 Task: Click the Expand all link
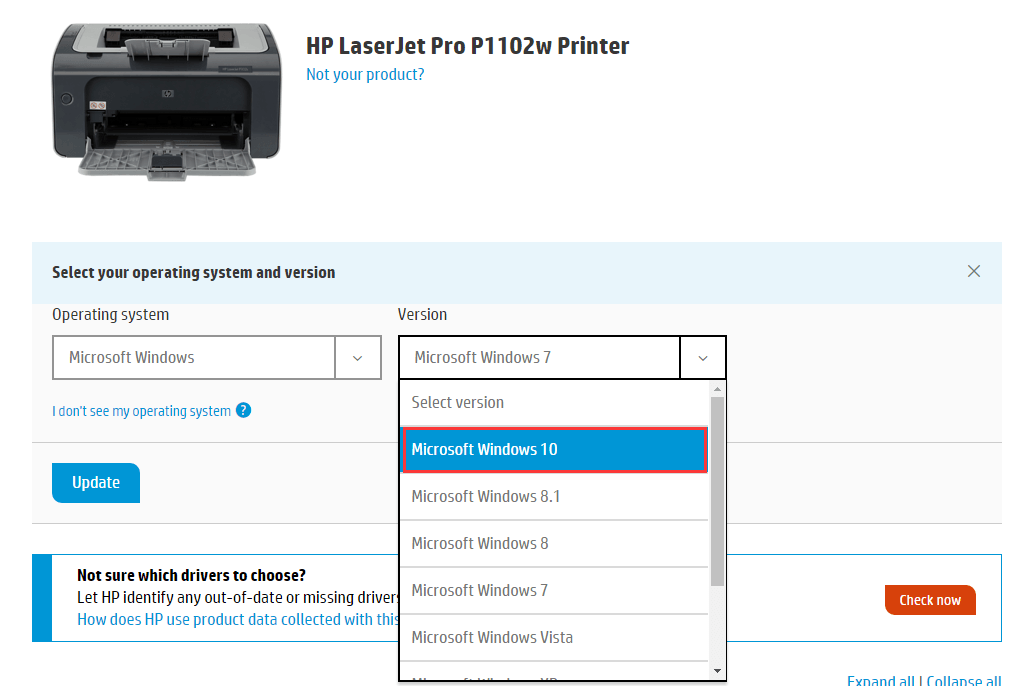click(881, 680)
